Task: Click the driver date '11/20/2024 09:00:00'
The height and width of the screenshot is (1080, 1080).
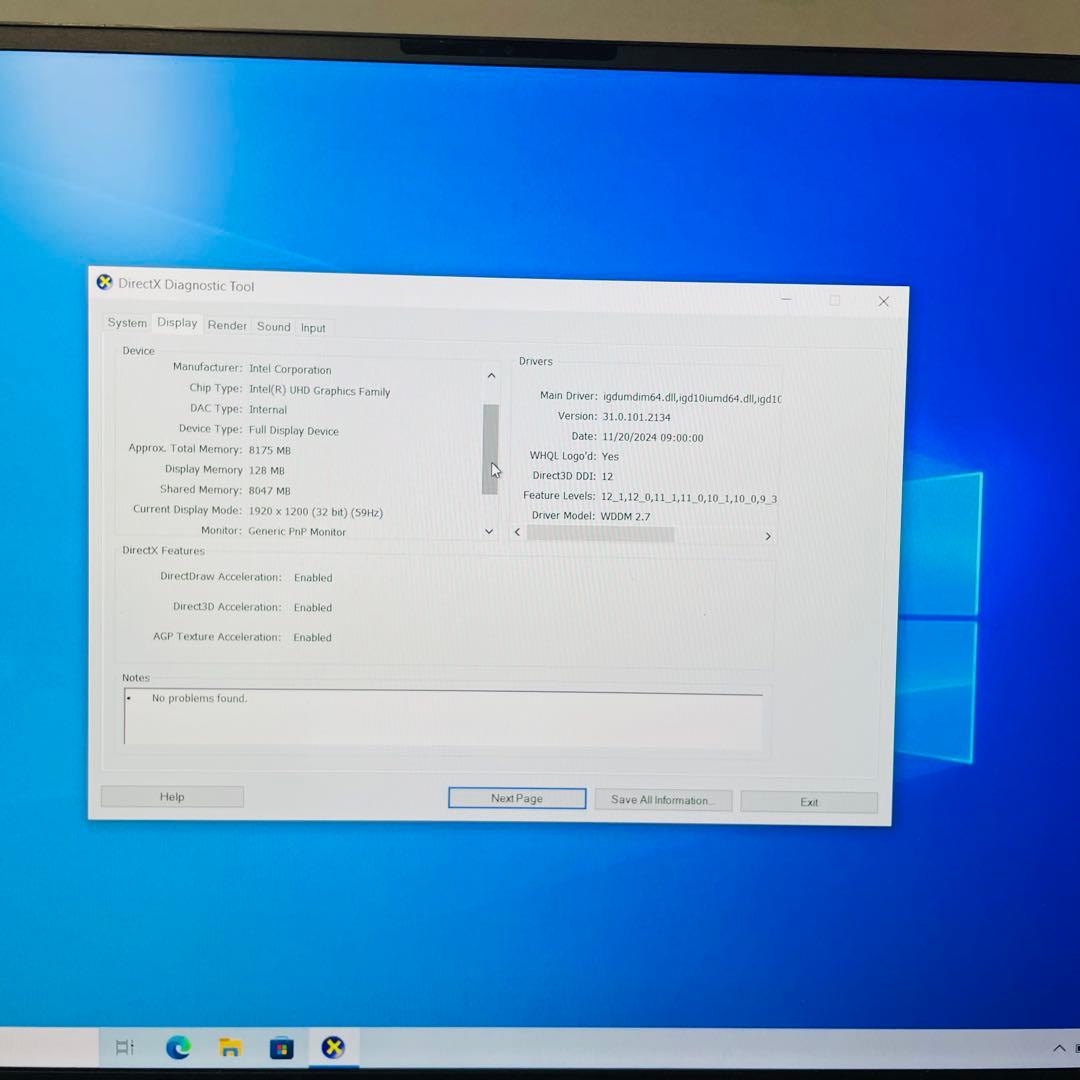Action: tap(652, 437)
